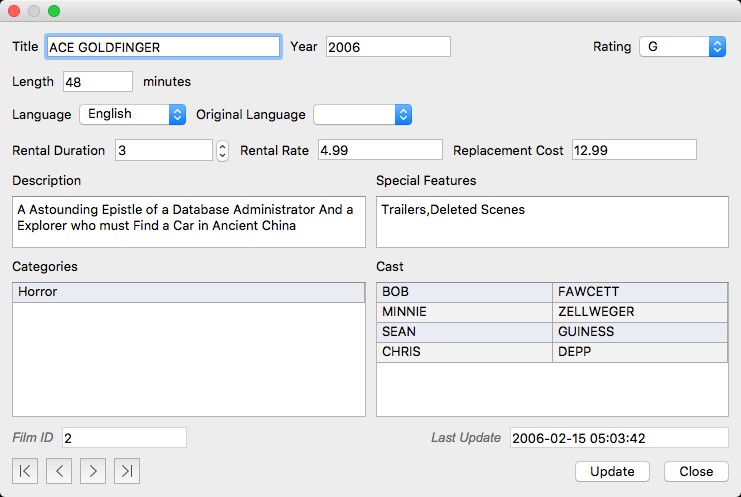The height and width of the screenshot is (497, 741).
Task: Select Horror in the Categories list
Action: tap(188, 292)
